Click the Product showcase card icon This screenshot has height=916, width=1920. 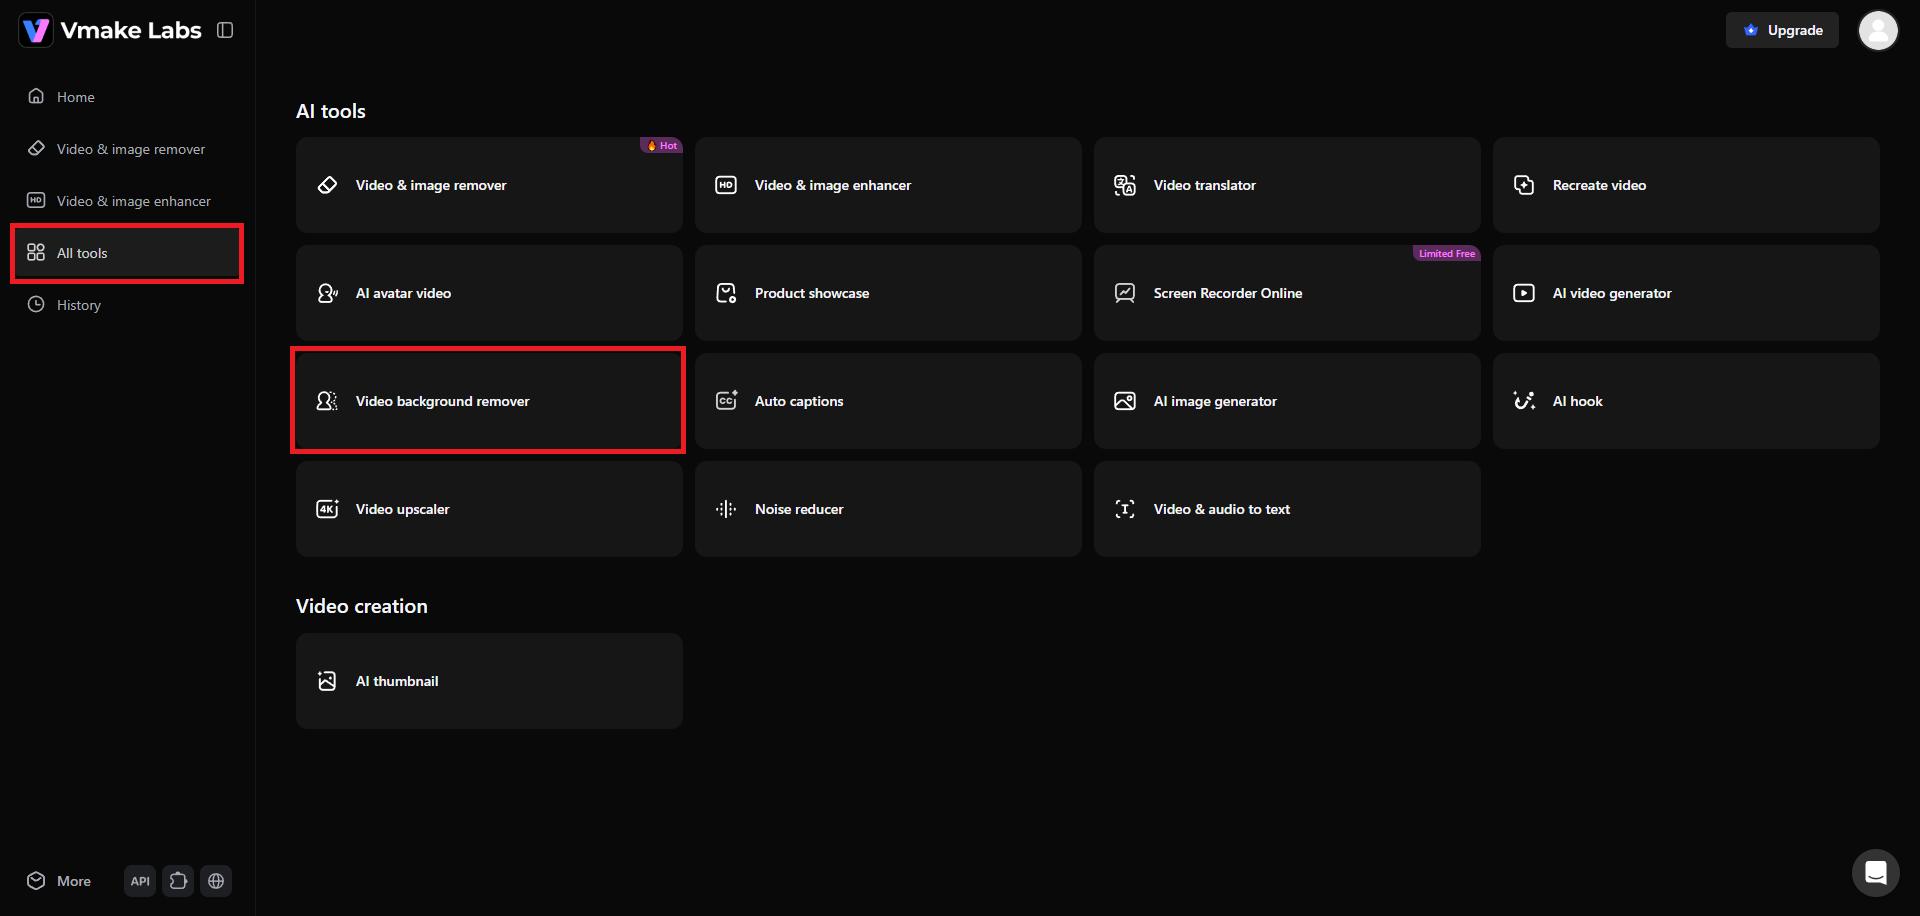[726, 293]
